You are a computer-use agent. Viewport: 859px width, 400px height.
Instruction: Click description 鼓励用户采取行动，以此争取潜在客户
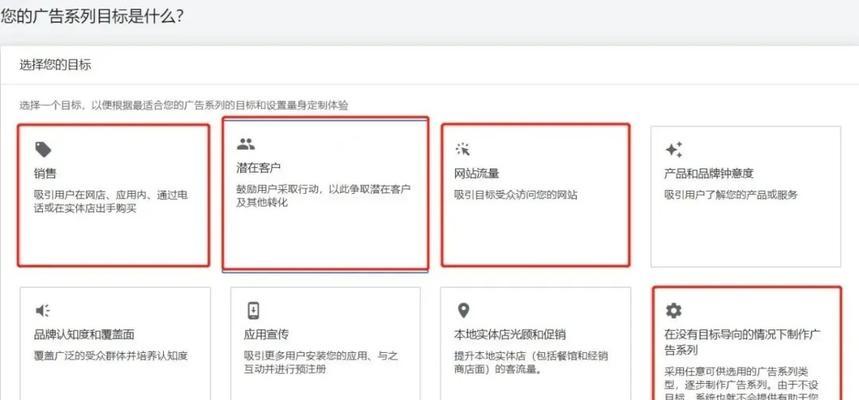coord(323,196)
